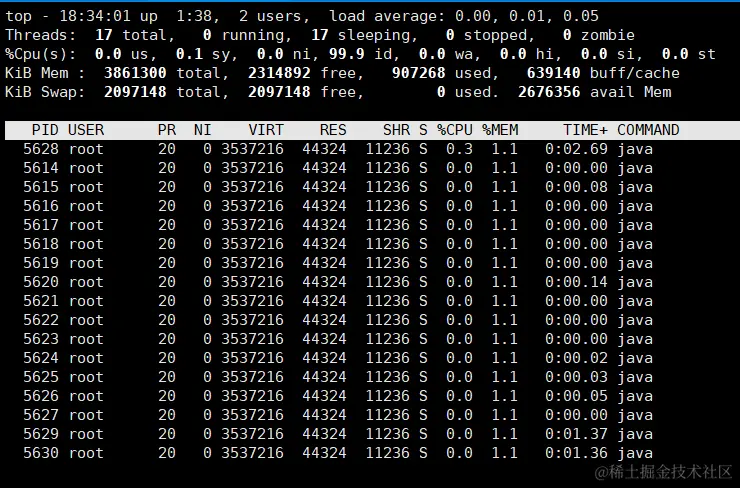Image resolution: width=740 pixels, height=488 pixels.
Task: Click the '0 zombie' count
Action: tap(599, 35)
